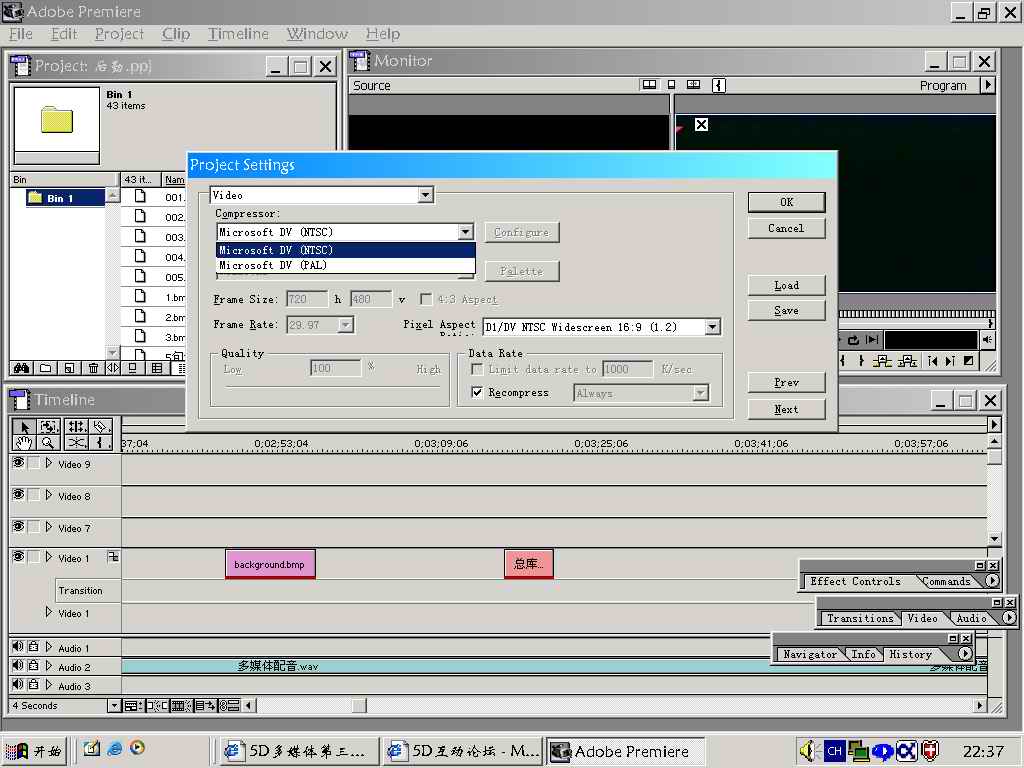1024x768 pixels.
Task: Toggle visibility eye of Video 7 track
Action: (18, 526)
